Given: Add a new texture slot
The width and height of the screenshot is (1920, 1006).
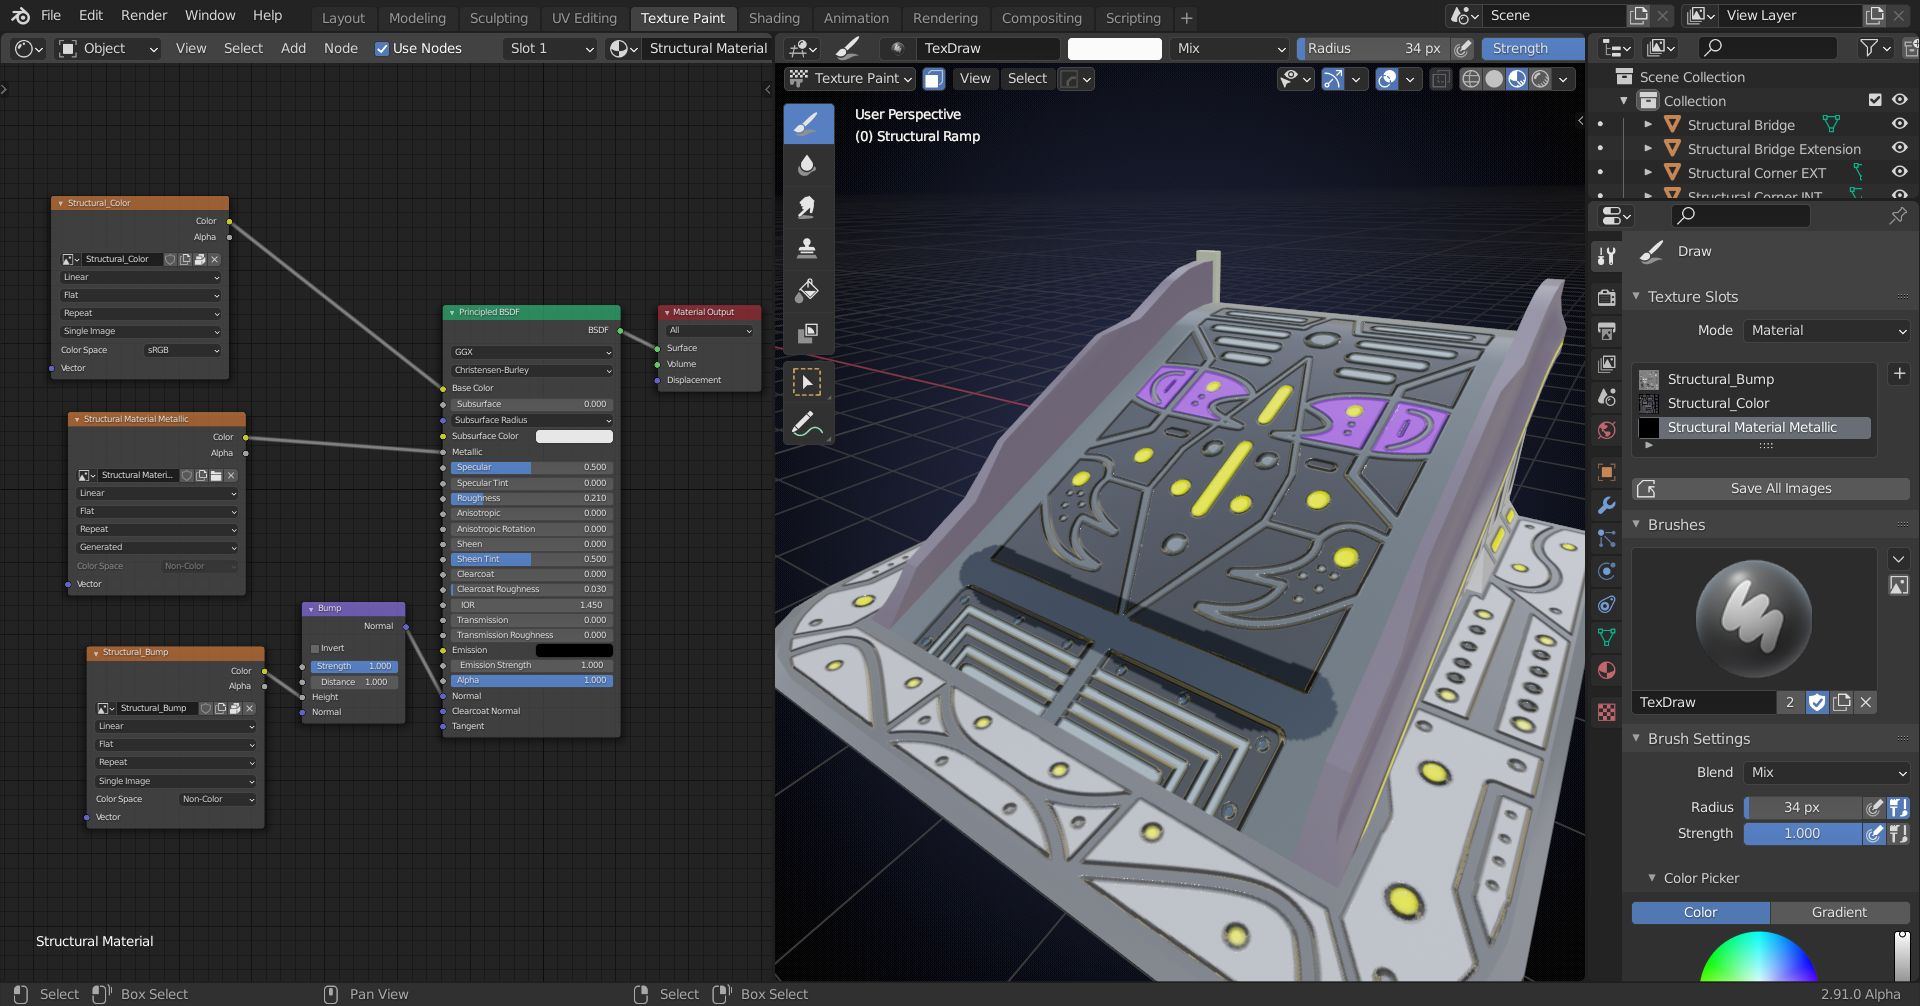Looking at the screenshot, I should [x=1899, y=374].
